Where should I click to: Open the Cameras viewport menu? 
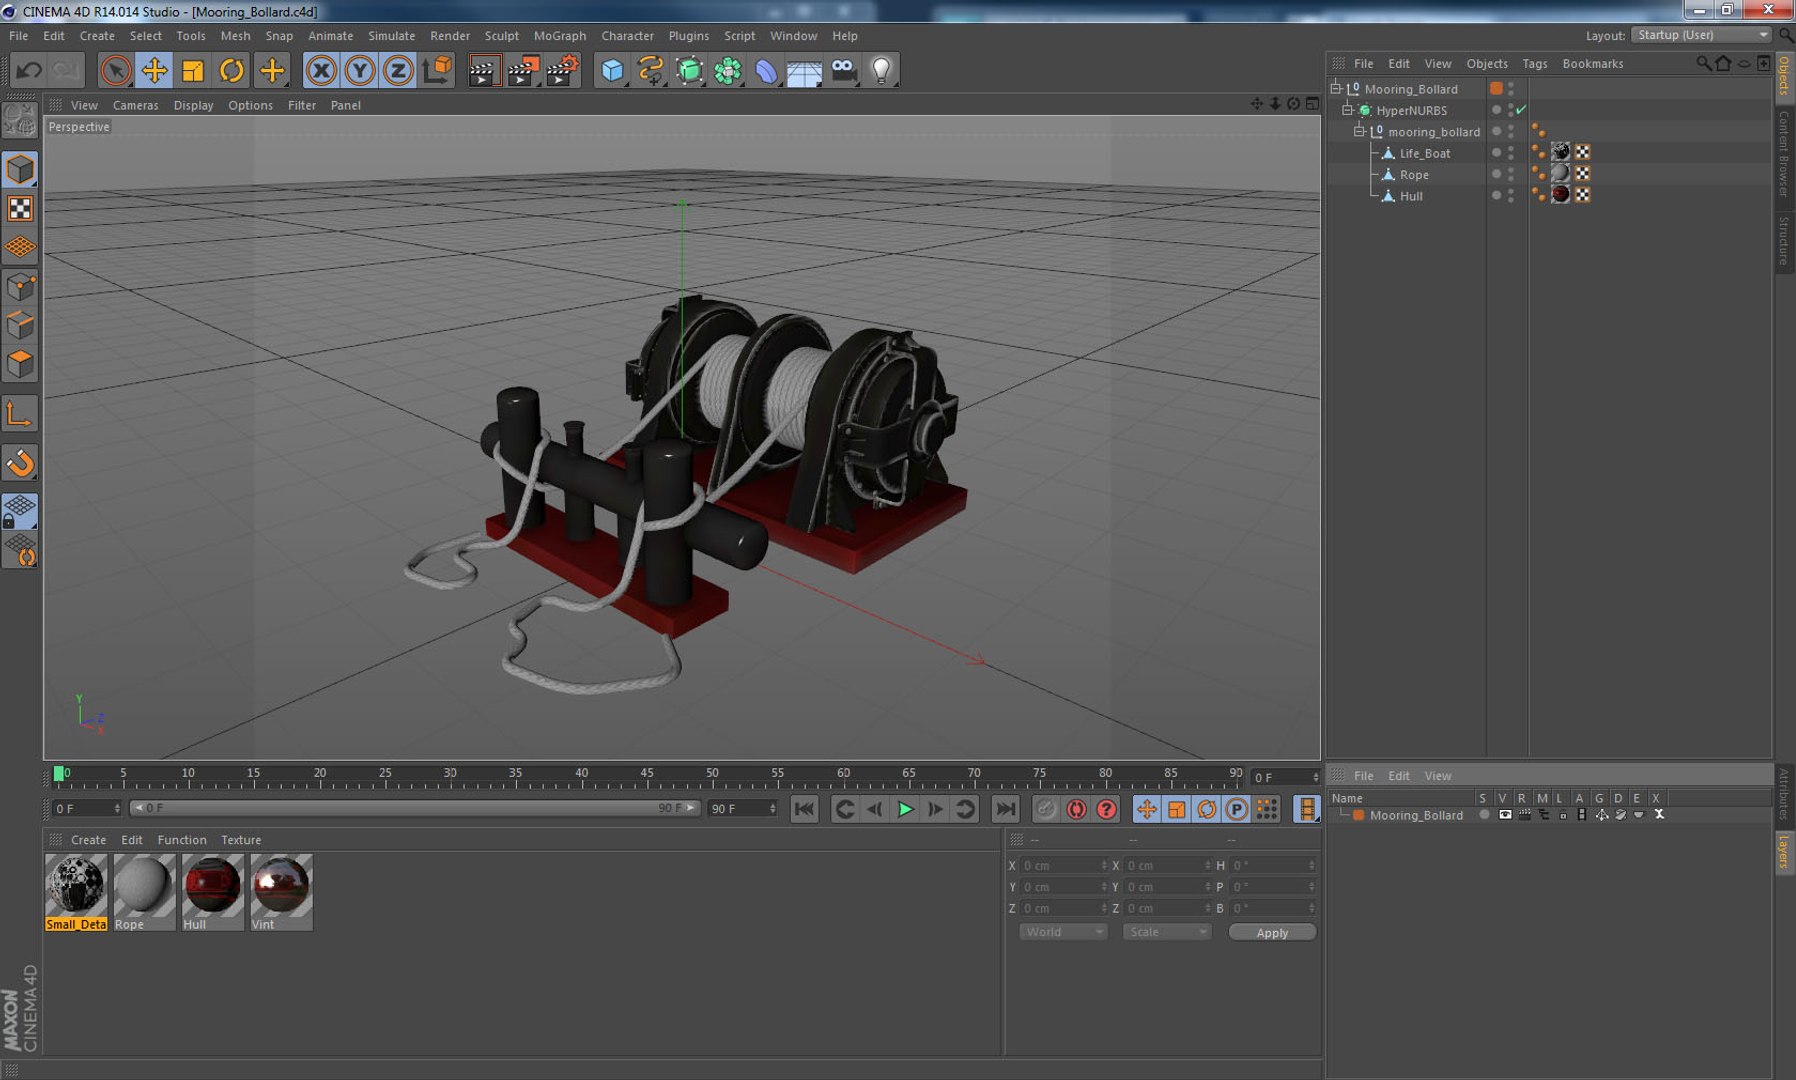pos(135,105)
